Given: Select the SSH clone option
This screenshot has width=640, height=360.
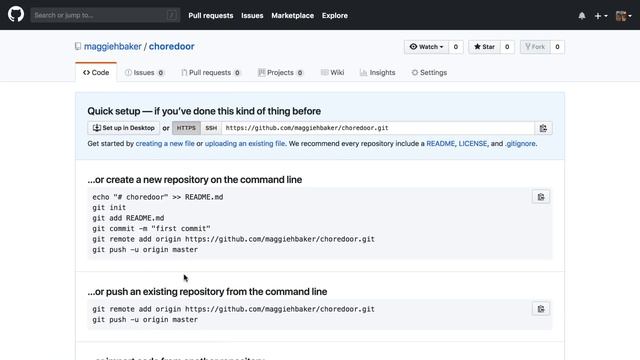Looking at the screenshot, I should click(211, 128).
